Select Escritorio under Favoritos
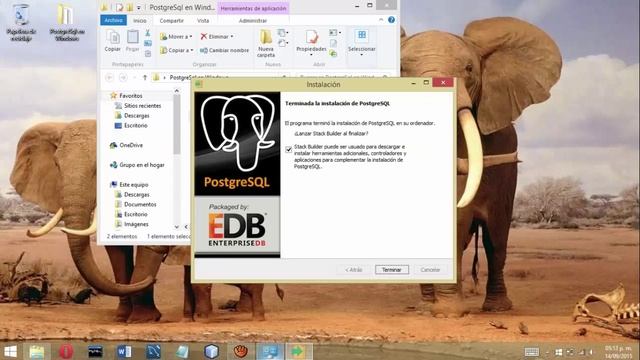The height and width of the screenshot is (360, 640). 136,126
